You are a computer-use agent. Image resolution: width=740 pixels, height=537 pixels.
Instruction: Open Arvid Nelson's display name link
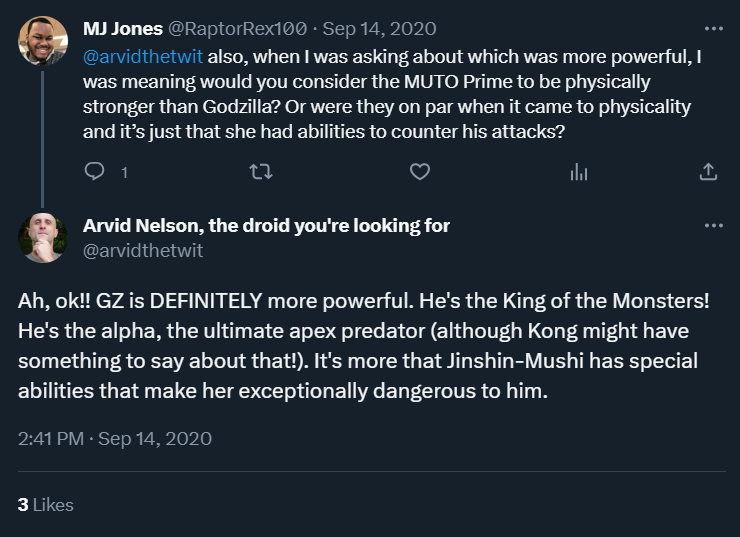[x=266, y=226]
